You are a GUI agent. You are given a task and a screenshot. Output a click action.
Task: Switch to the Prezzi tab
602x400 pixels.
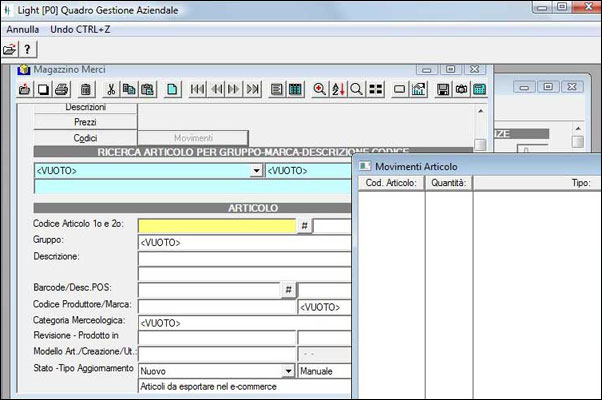tap(85, 122)
